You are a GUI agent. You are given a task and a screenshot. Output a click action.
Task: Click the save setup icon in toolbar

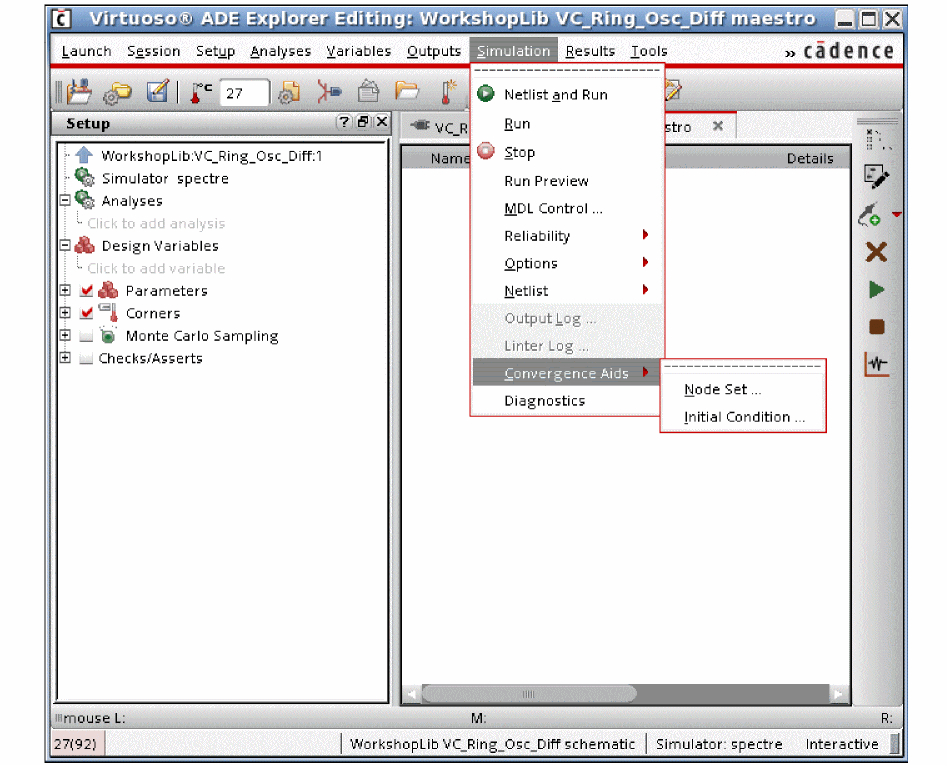coord(79,92)
